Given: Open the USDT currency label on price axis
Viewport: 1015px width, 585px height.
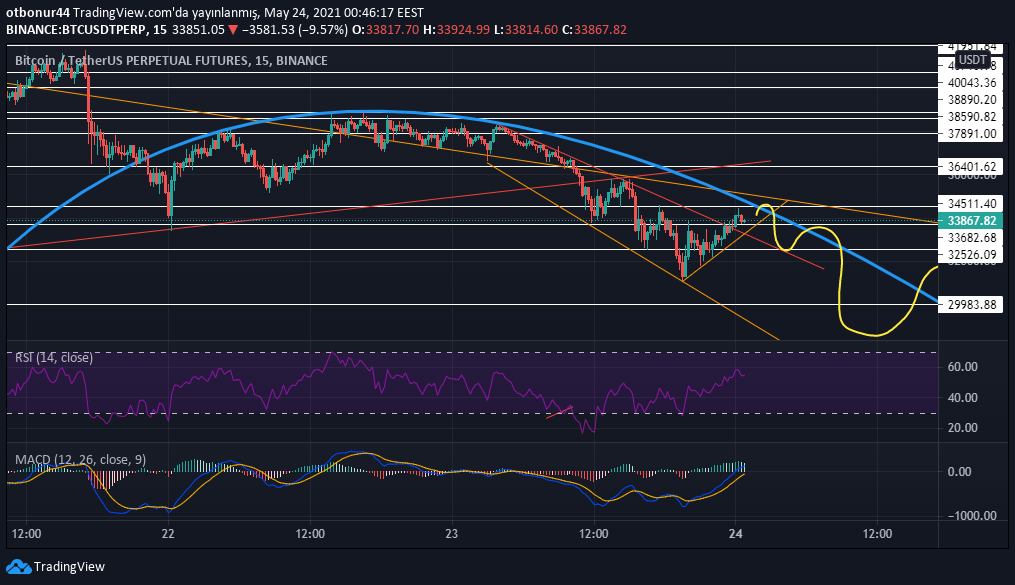Looking at the screenshot, I should [x=972, y=60].
